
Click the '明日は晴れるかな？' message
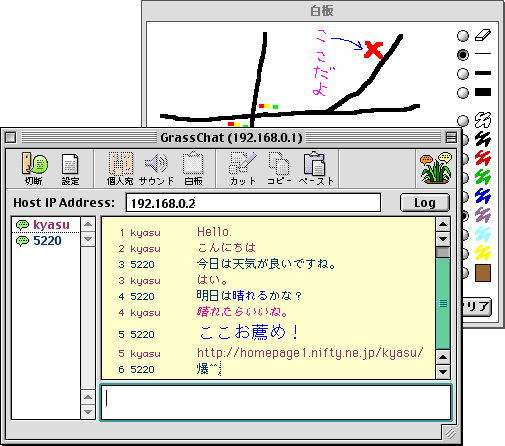tap(249, 295)
